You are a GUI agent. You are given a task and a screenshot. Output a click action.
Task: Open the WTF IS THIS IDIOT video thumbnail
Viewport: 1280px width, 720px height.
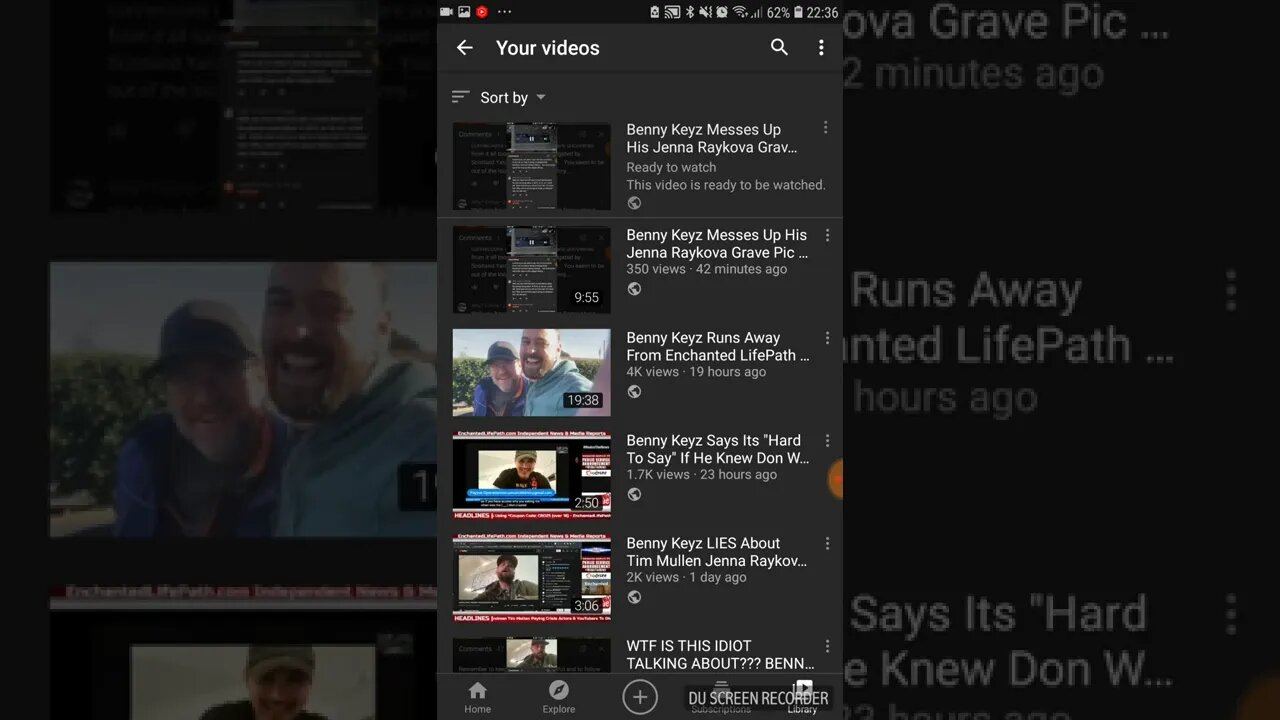click(531, 655)
